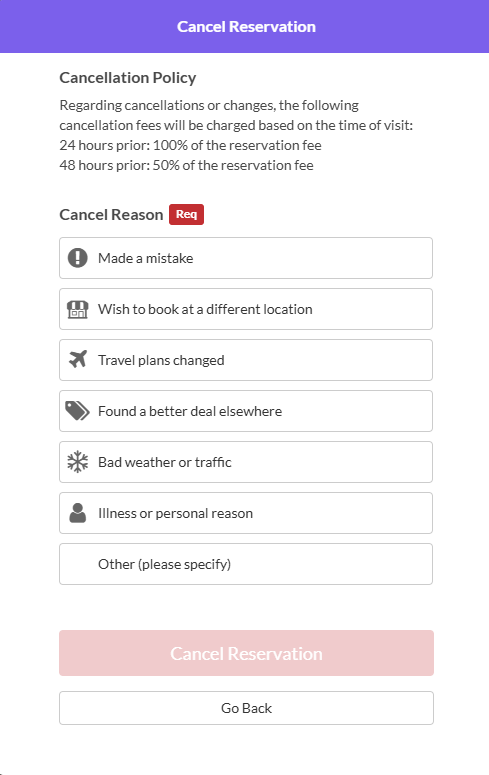Select "Other (please specify)" option
Viewport: 489px width, 775px height.
point(246,564)
